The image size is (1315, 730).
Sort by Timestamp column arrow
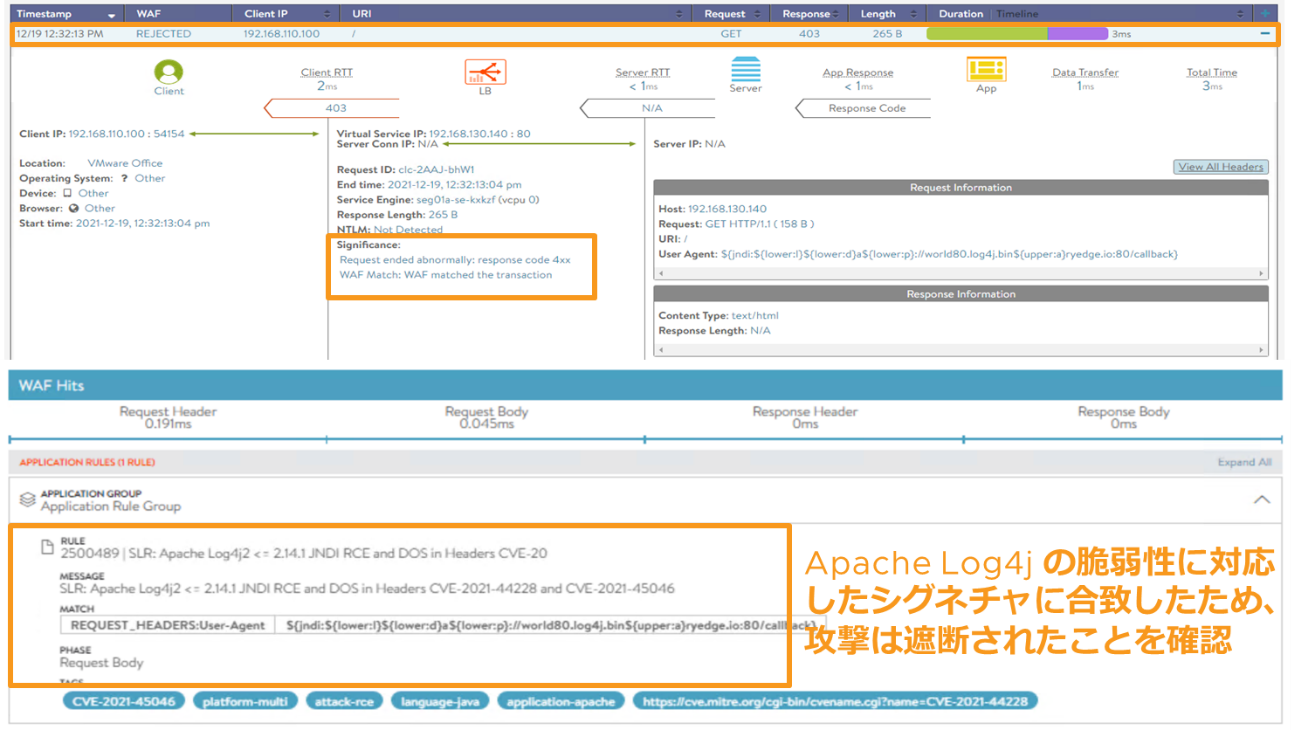coord(110,15)
